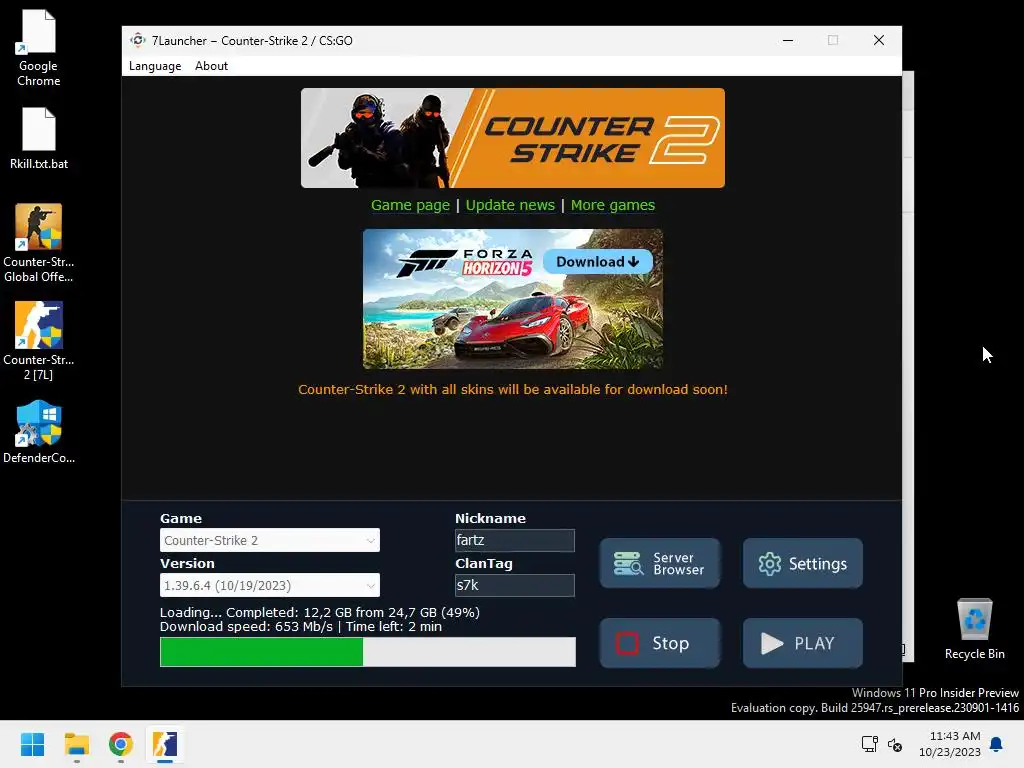Click the 7Launcher taskbar icon
1024x768 pixels.
pyautogui.click(x=165, y=744)
